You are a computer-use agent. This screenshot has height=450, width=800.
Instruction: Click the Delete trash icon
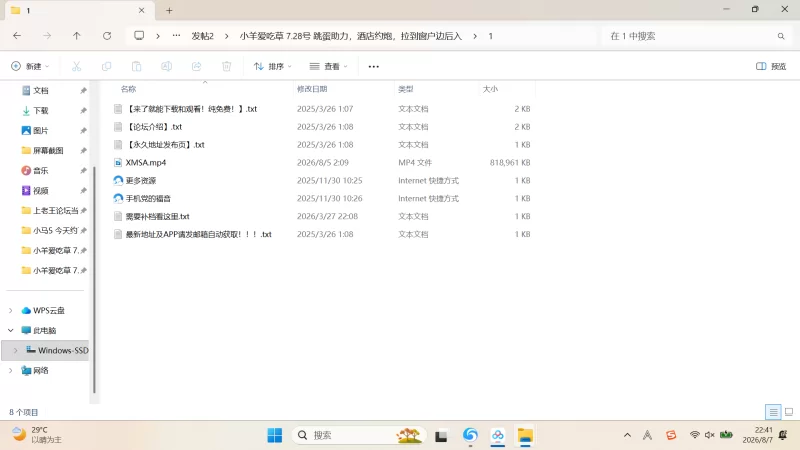[x=227, y=66]
